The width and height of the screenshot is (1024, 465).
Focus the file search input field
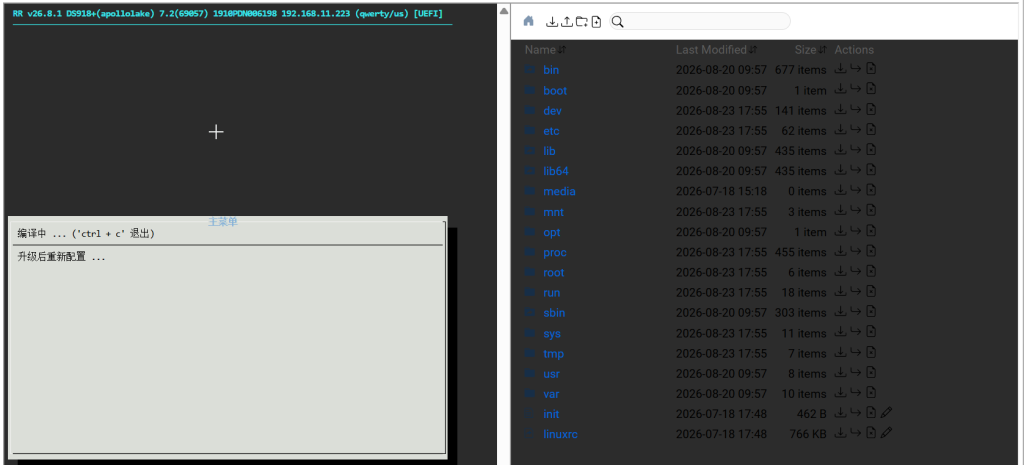tap(700, 22)
